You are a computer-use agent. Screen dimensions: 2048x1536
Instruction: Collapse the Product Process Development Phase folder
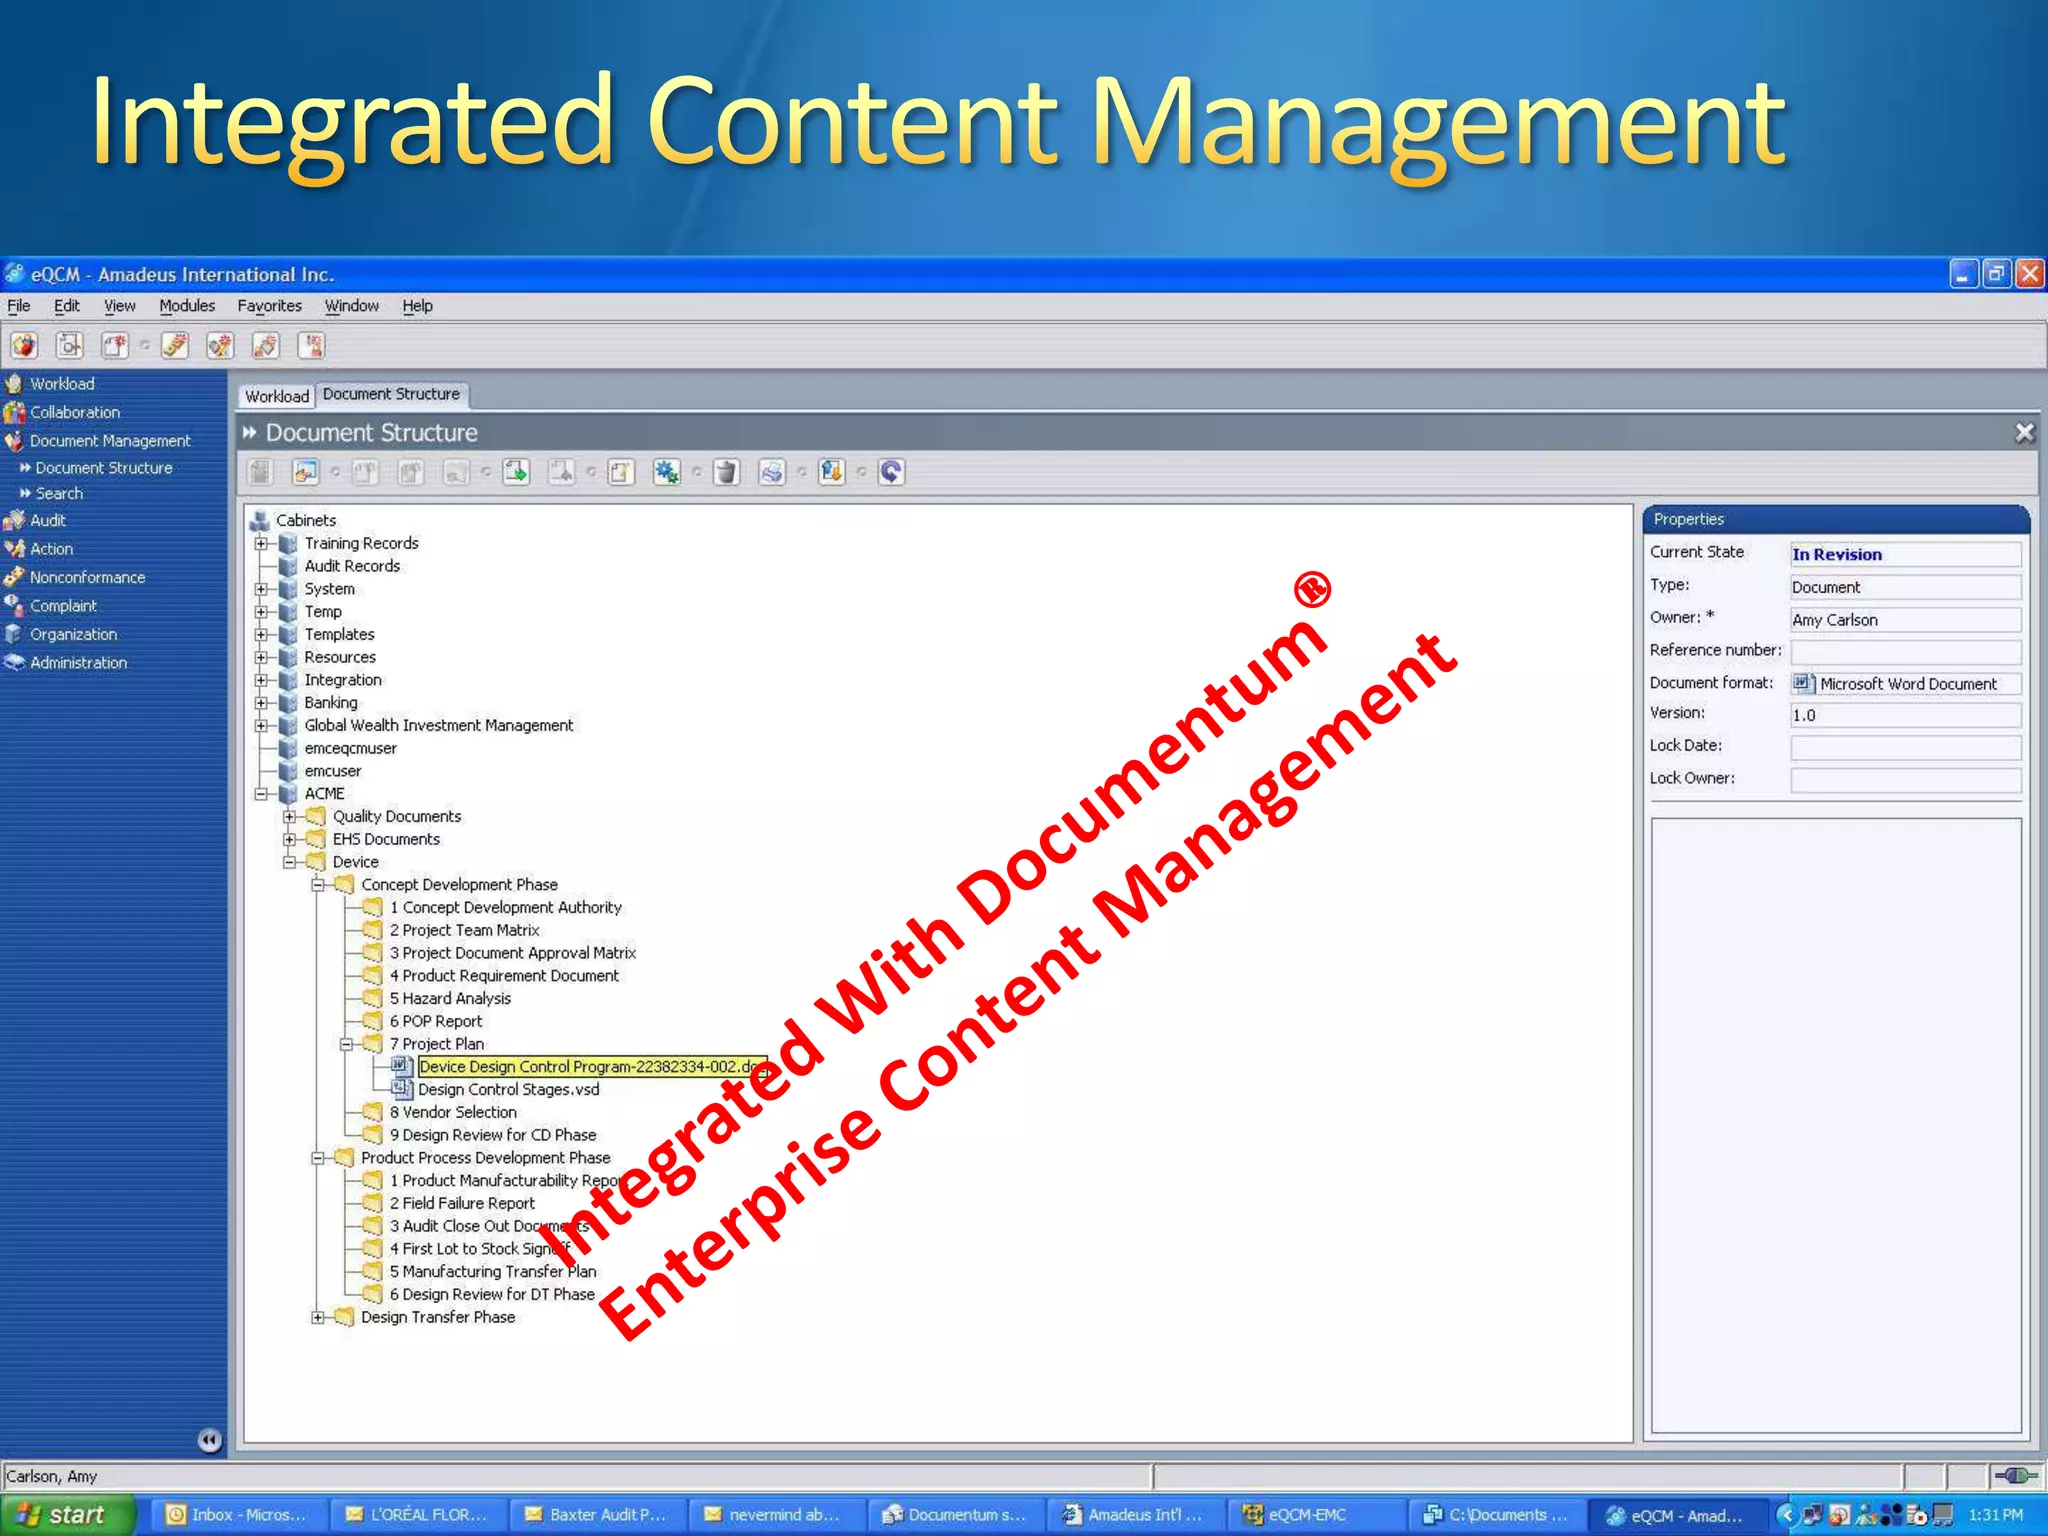point(318,1158)
